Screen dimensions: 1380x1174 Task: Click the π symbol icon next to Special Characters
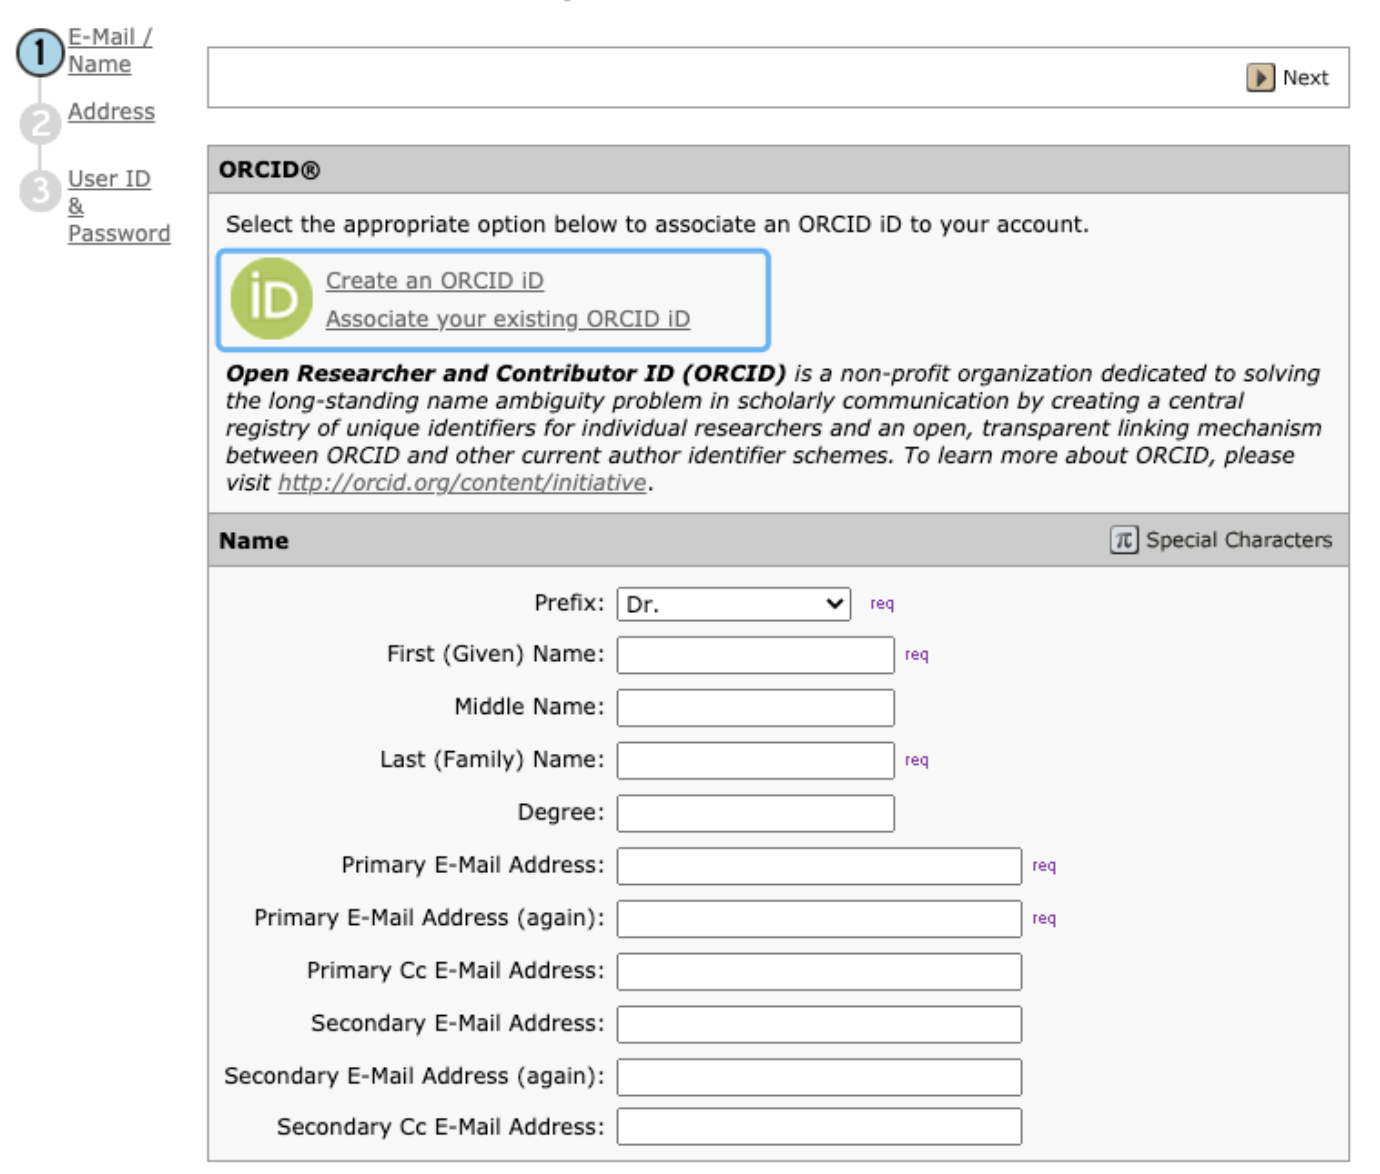click(x=1126, y=540)
